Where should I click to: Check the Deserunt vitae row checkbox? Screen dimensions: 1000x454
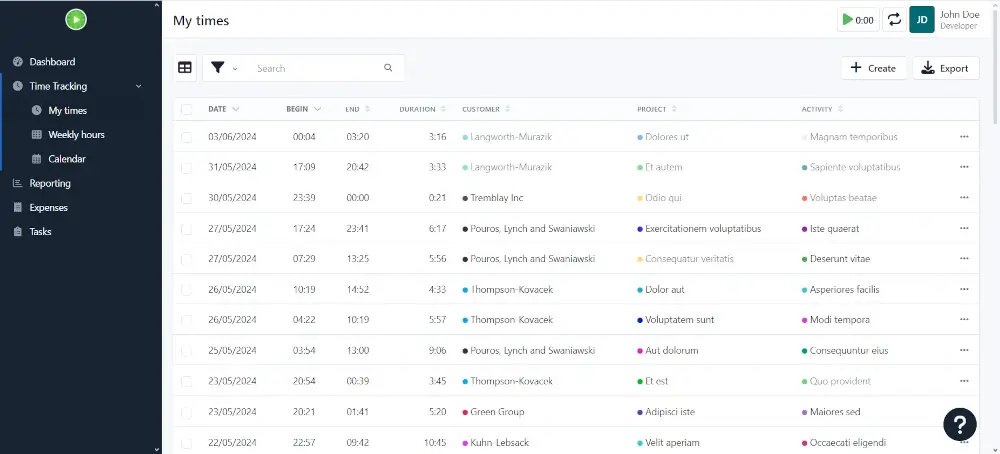click(186, 260)
